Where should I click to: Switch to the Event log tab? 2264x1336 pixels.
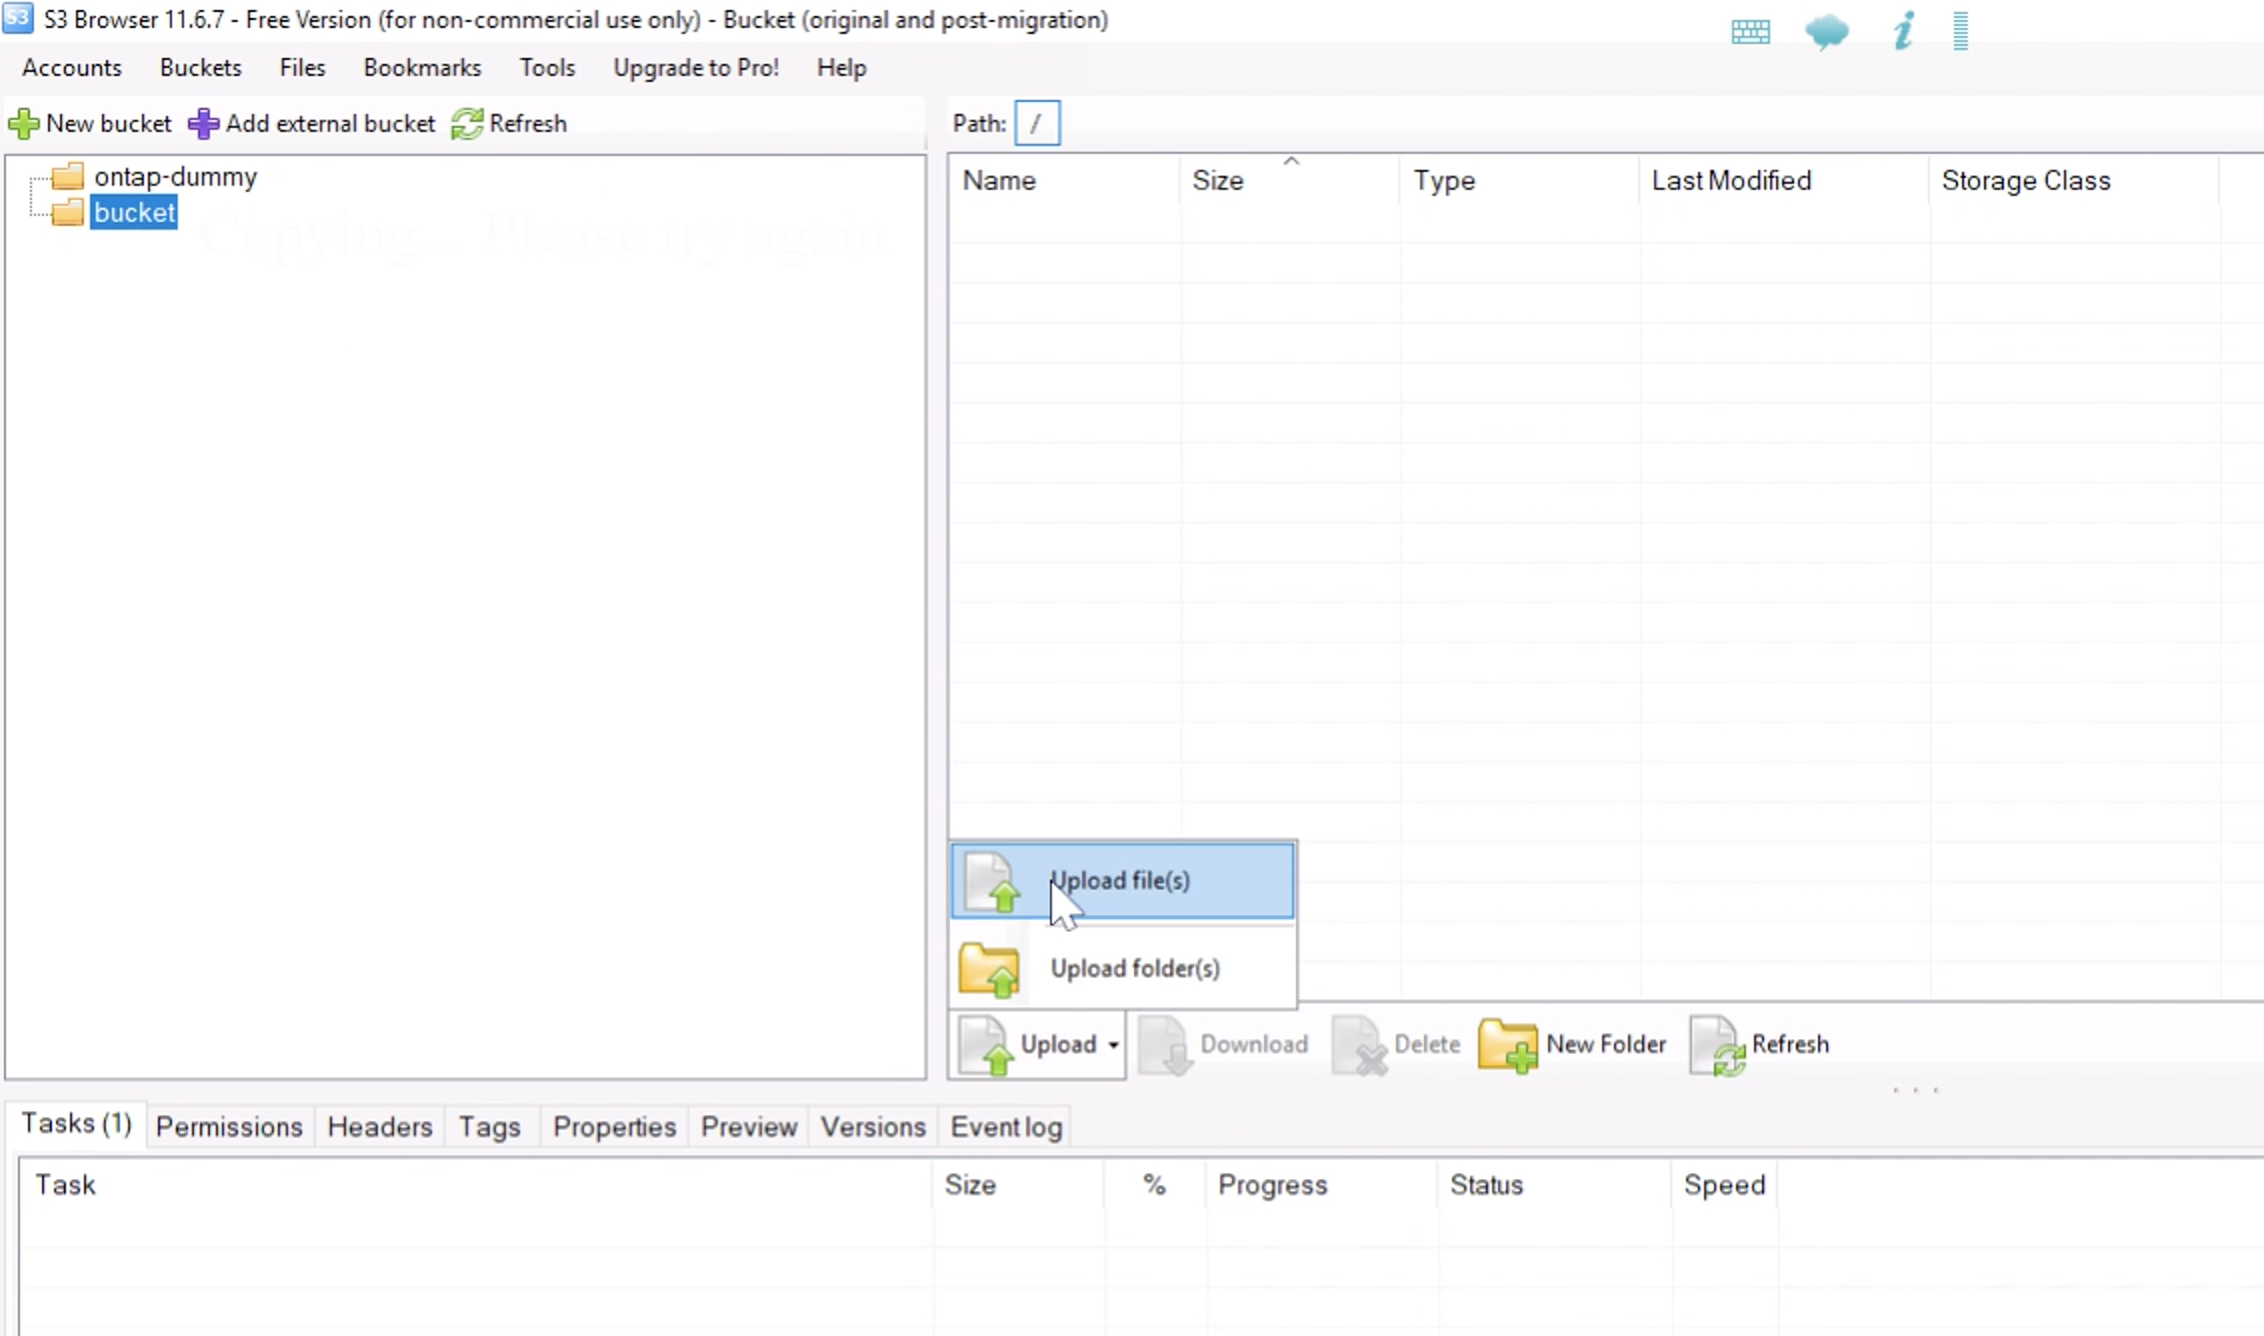tap(1005, 1126)
